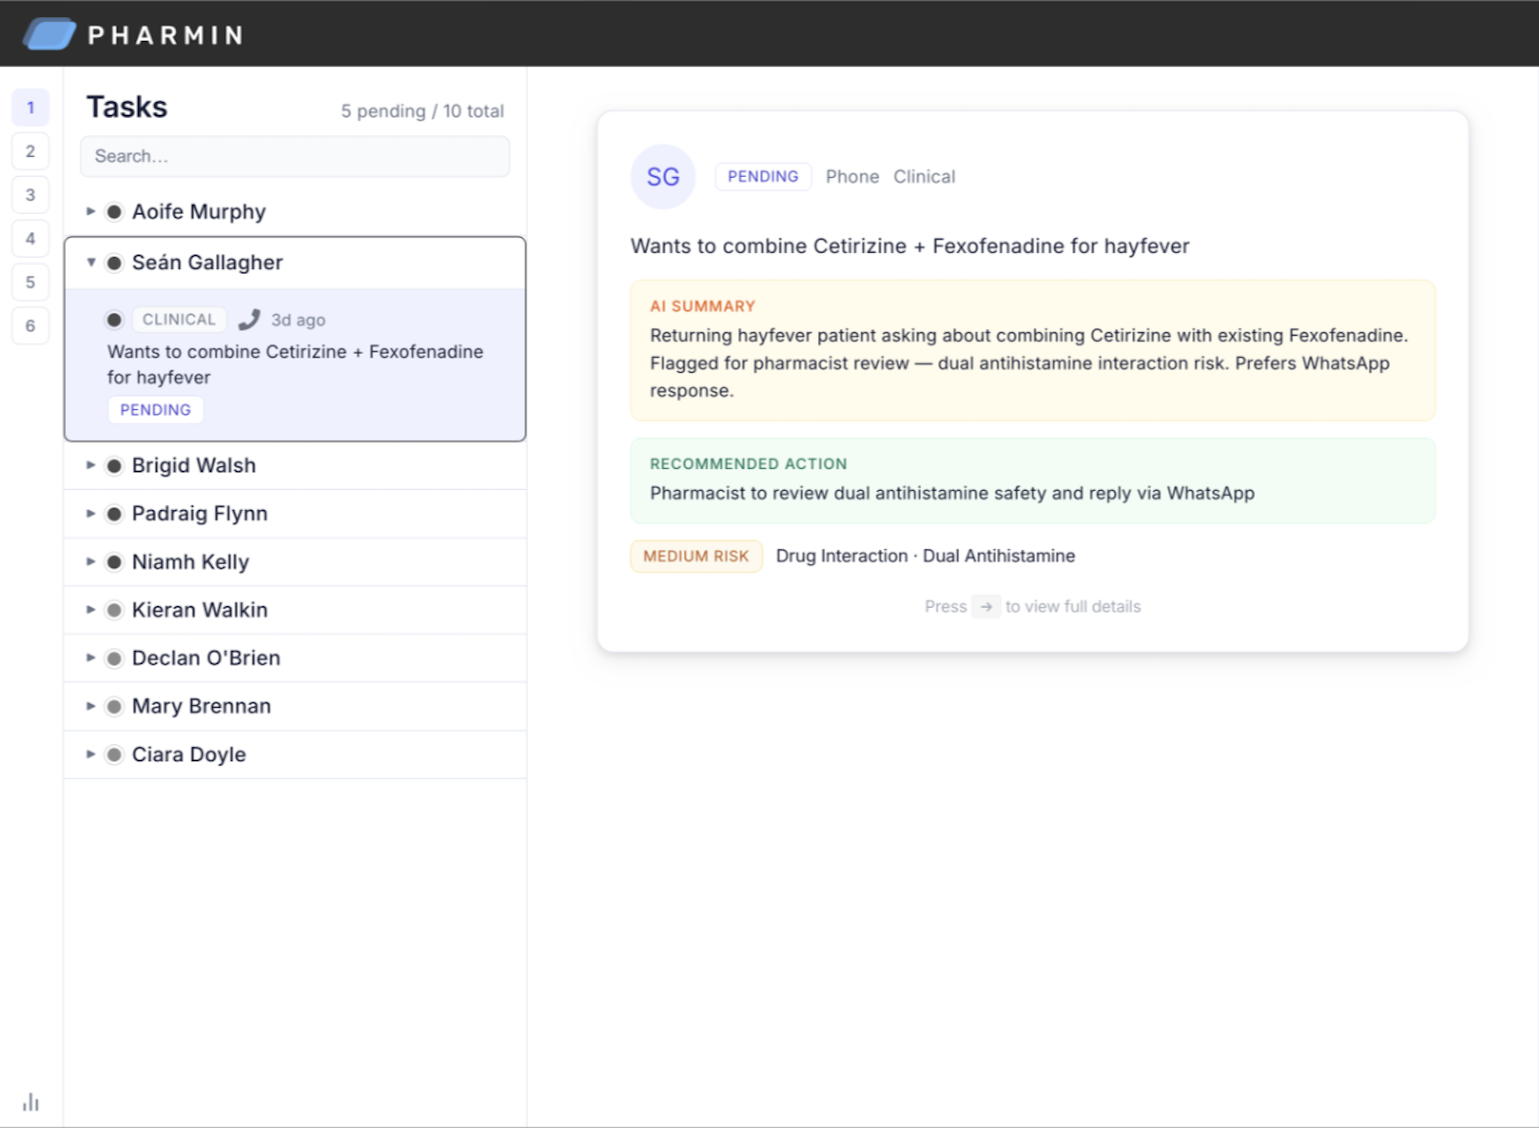This screenshot has height=1128, width=1539.
Task: Click the status dot next to Mary Brennan
Action: coord(114,706)
